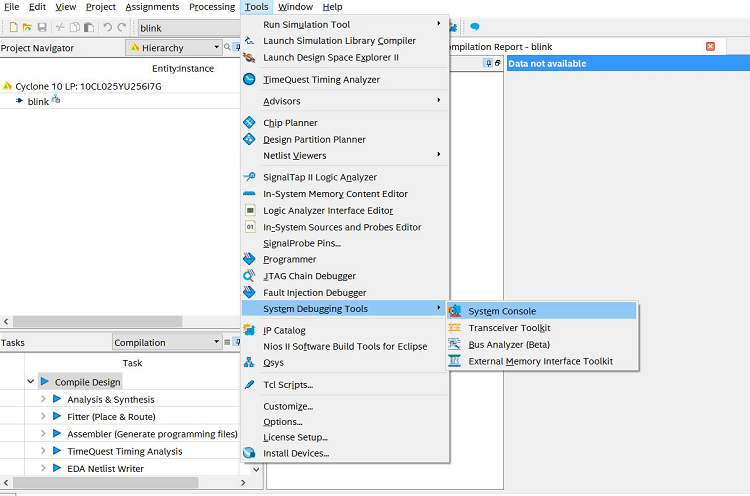
Task: Open the Compilation dropdown in Tasks panel
Action: 167,342
